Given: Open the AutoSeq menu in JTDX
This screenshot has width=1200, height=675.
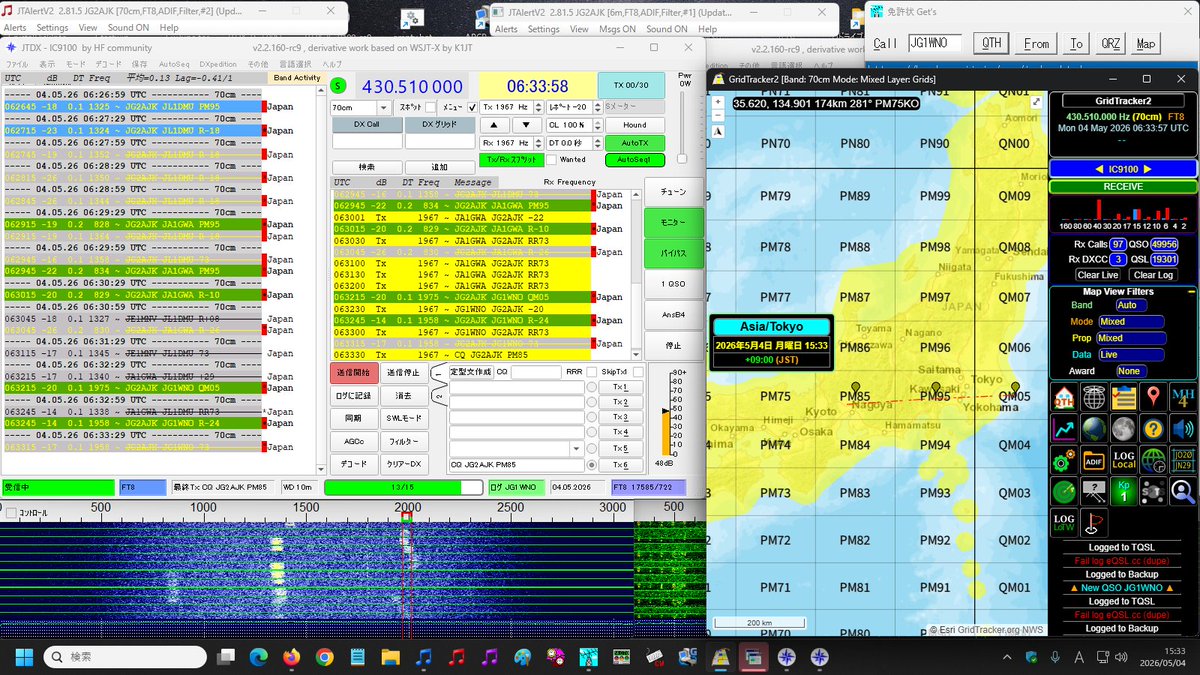Looking at the screenshot, I should click(174, 63).
